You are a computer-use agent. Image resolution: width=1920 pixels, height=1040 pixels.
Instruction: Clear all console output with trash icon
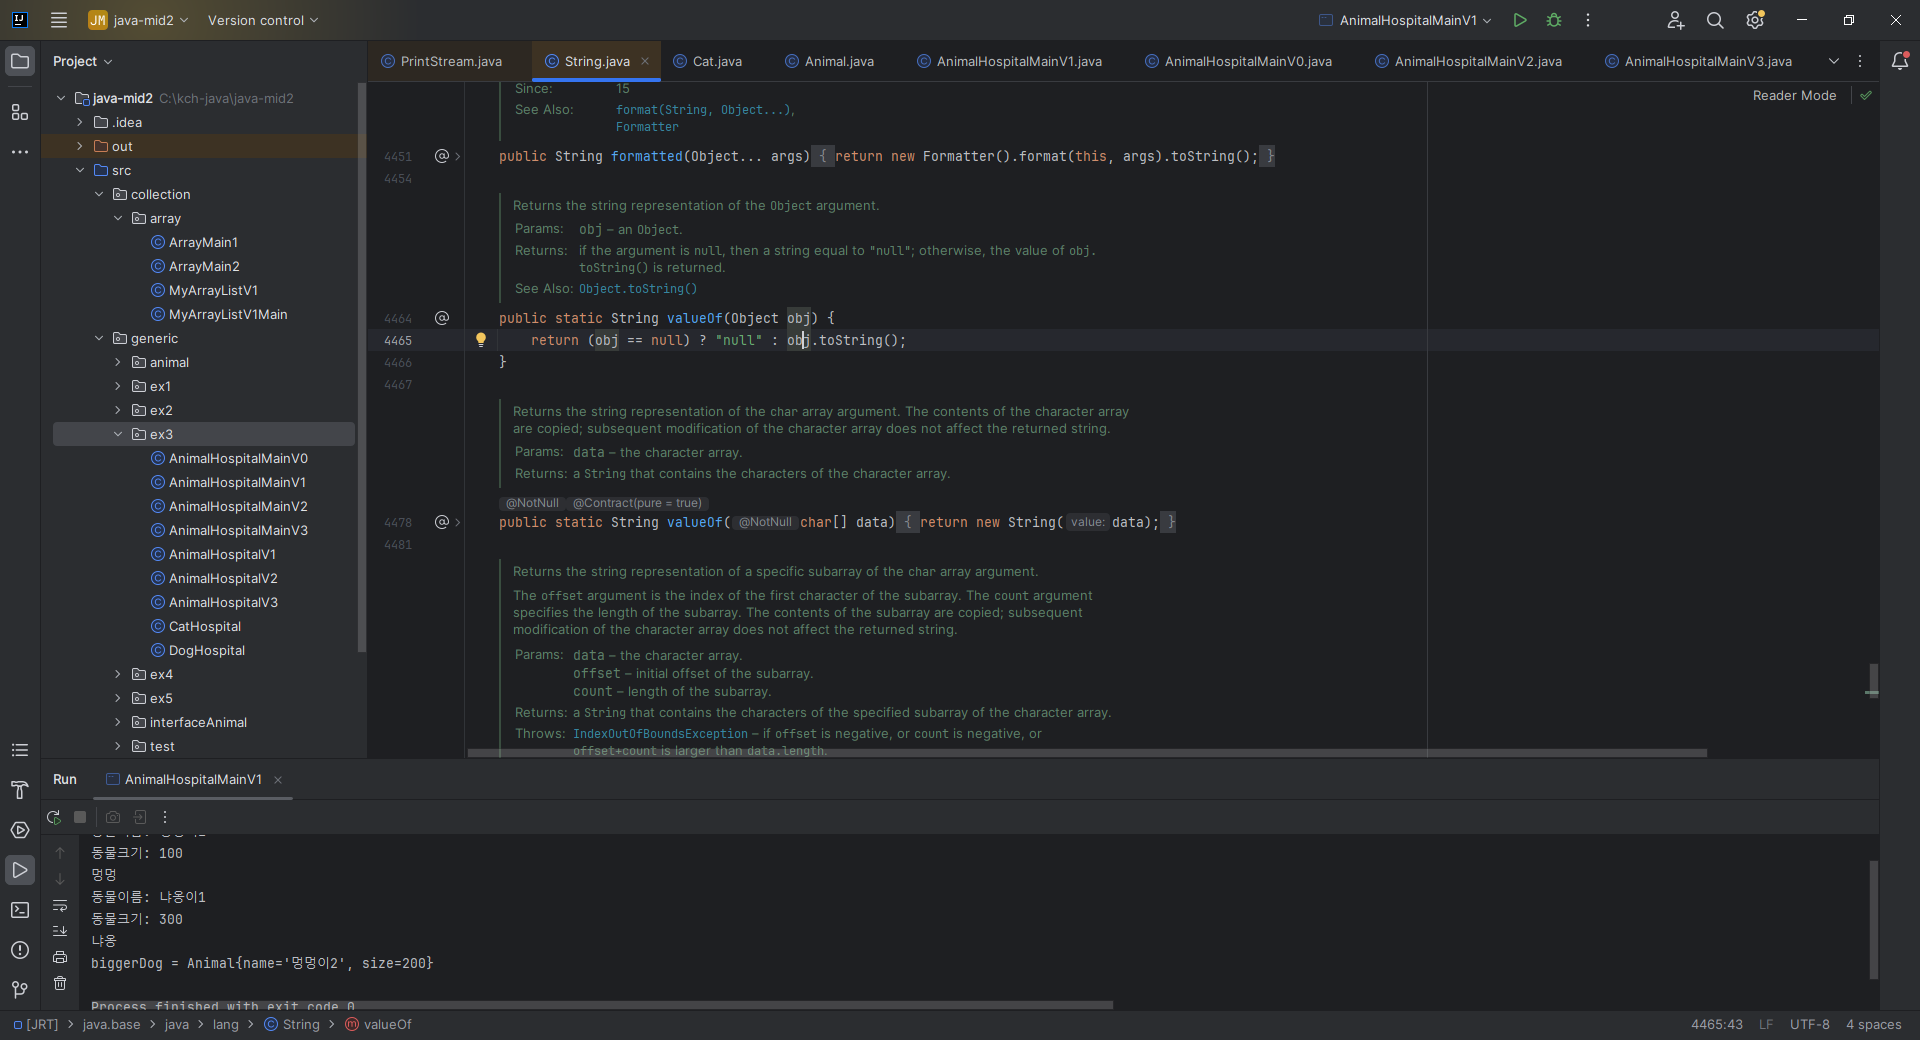60,983
